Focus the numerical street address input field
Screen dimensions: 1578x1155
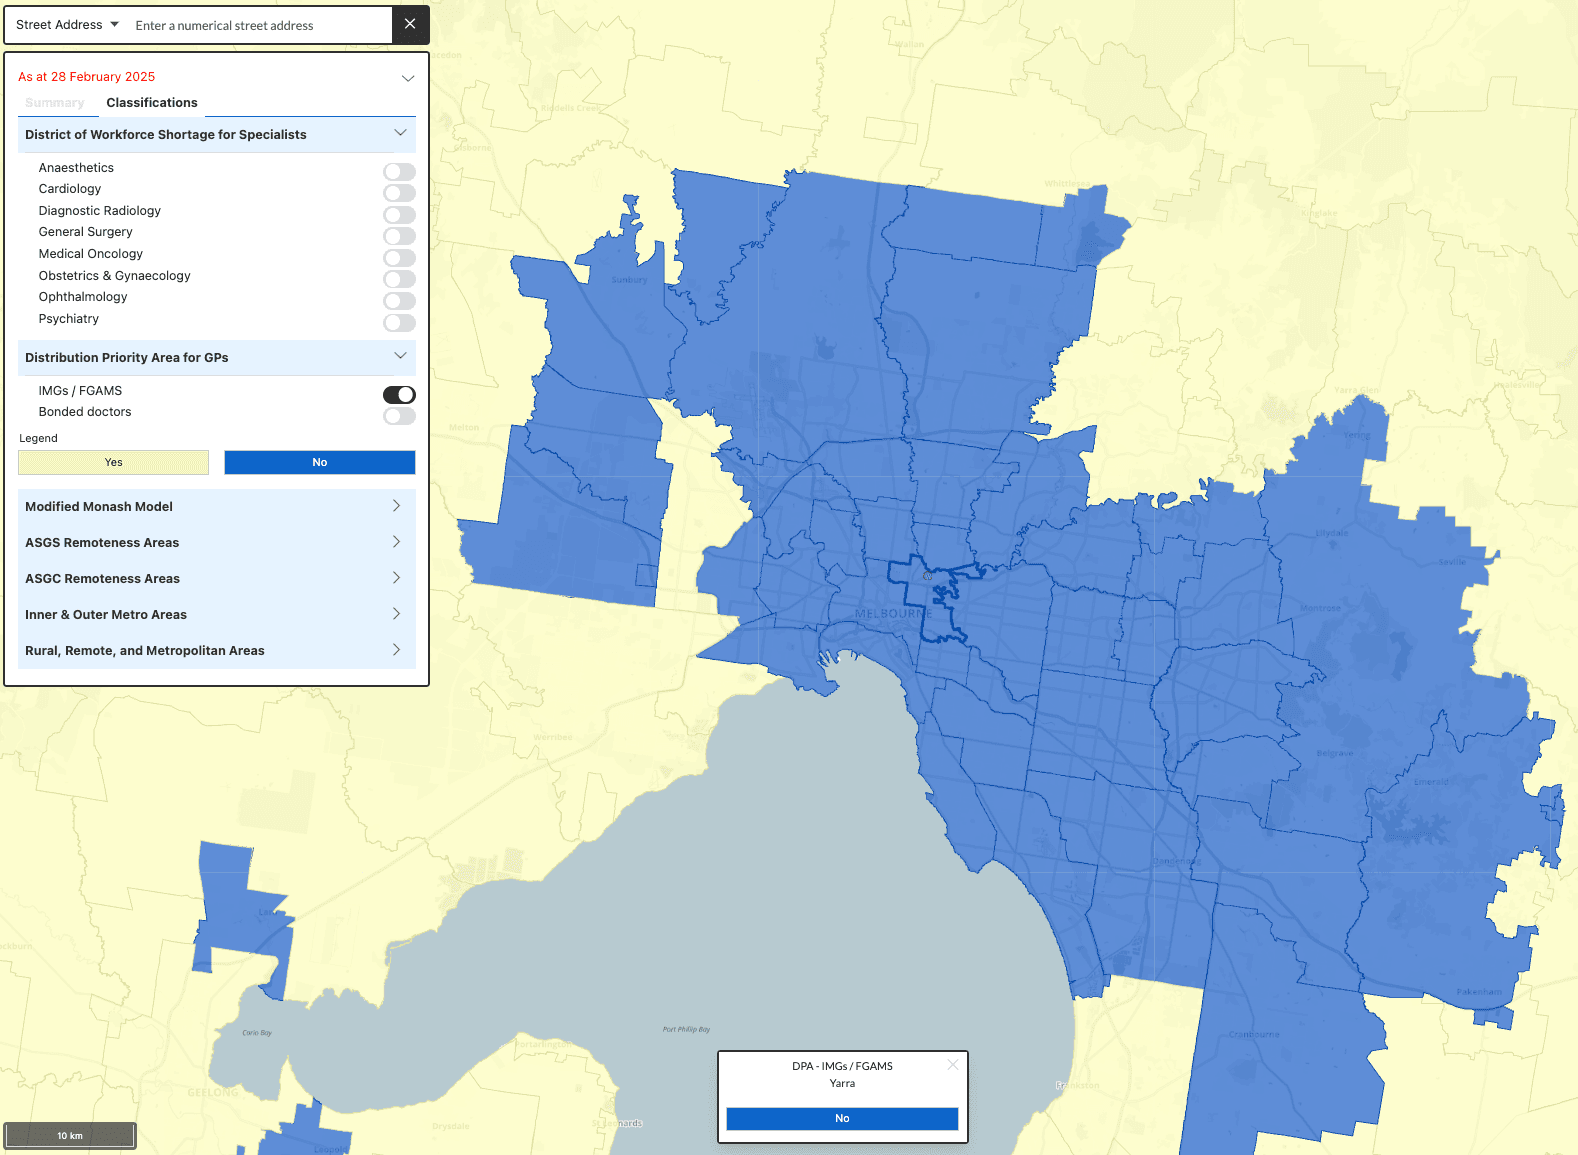click(258, 26)
